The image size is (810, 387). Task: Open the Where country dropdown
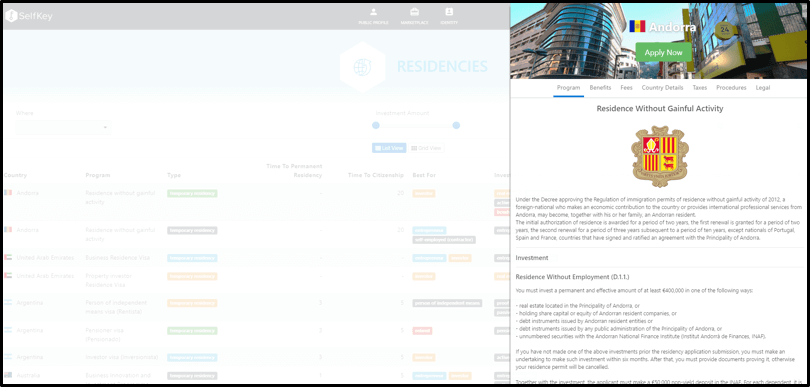63,127
